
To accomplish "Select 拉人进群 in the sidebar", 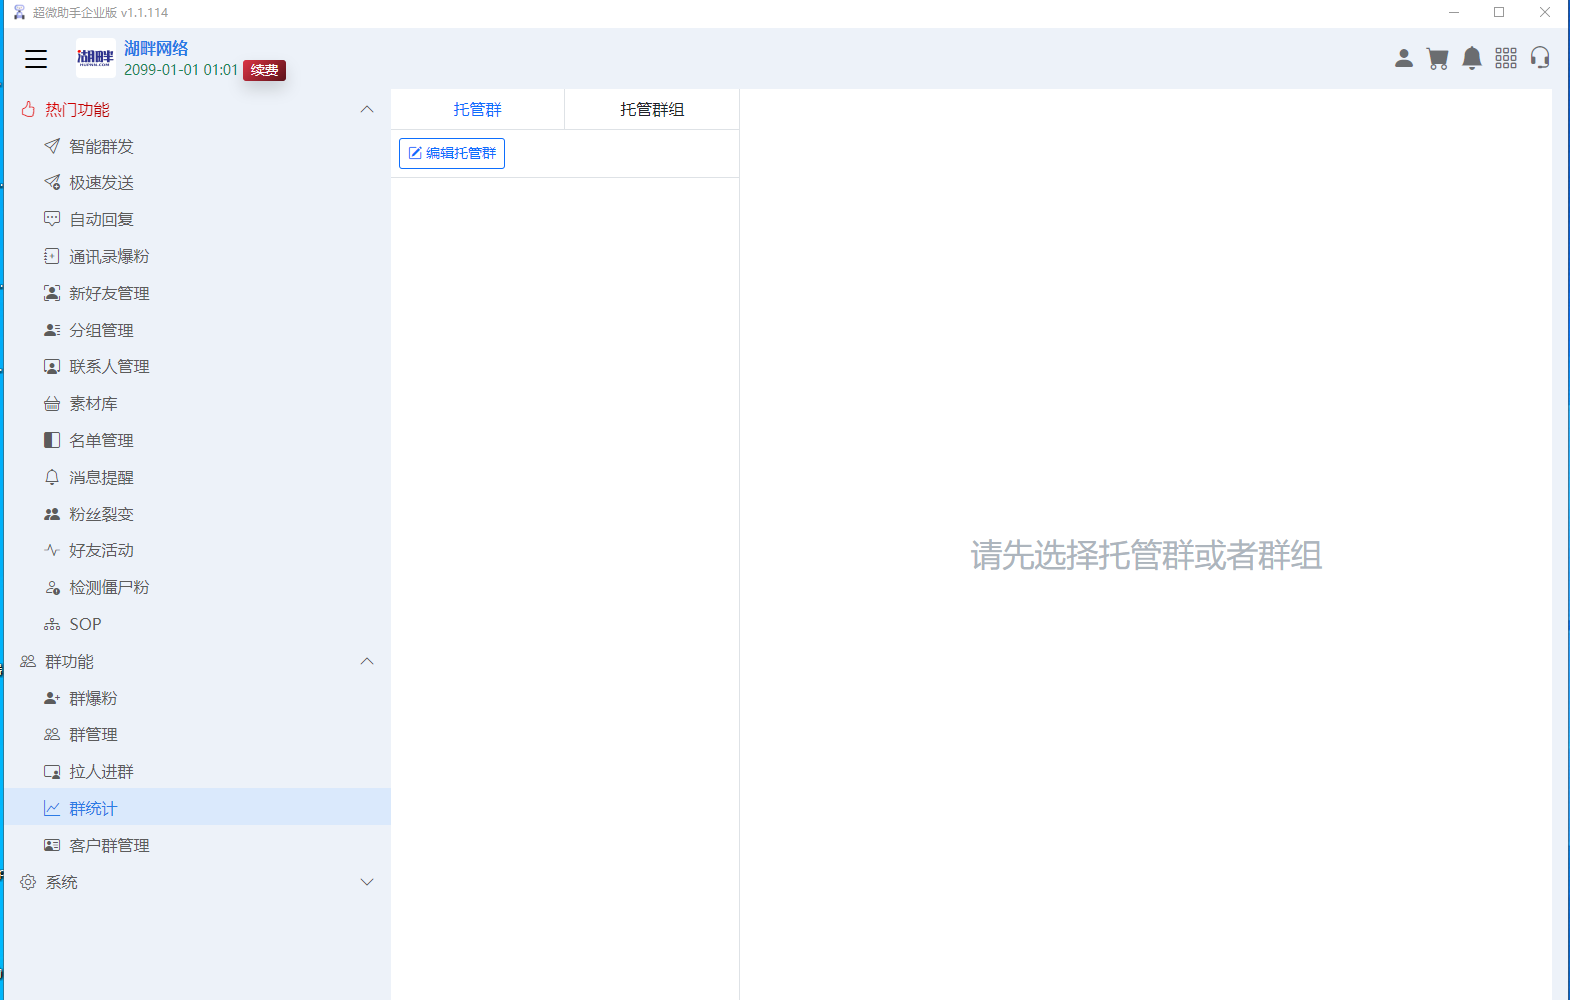I will click(101, 772).
